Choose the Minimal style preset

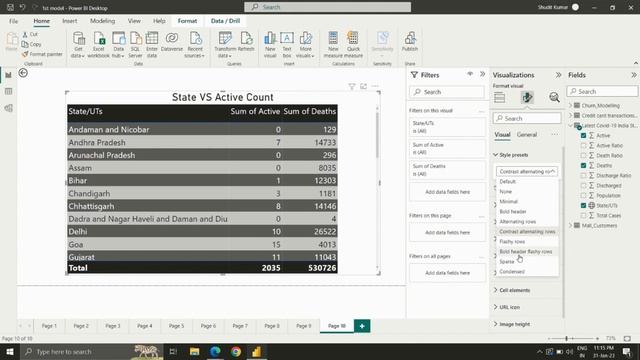tap(508, 202)
